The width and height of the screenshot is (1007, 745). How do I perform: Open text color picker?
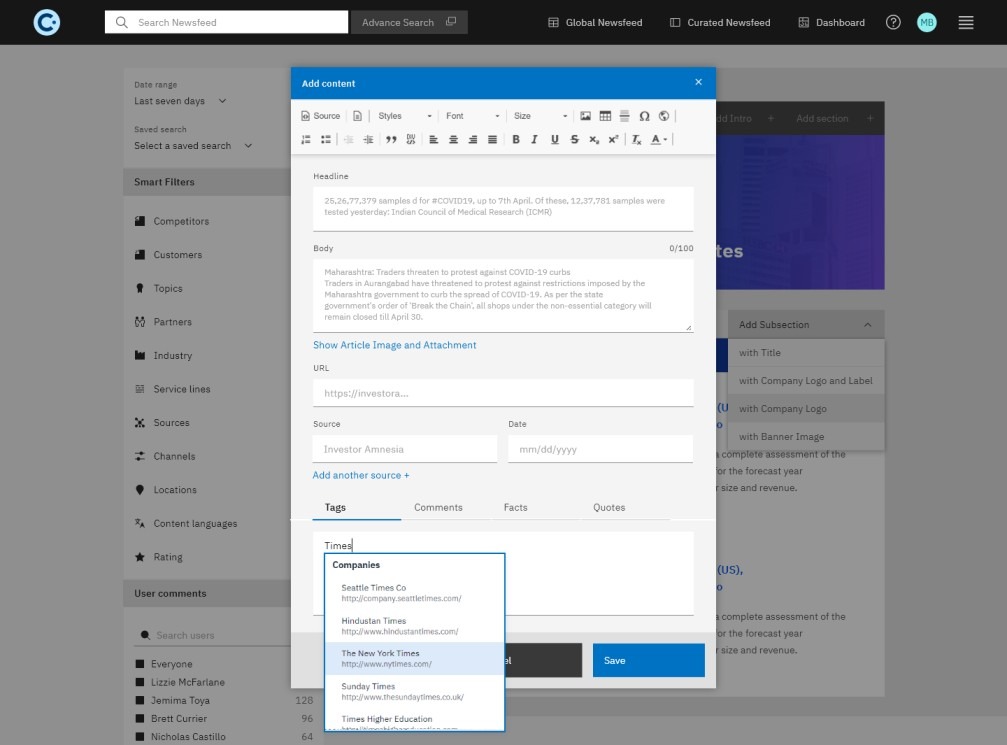click(659, 139)
